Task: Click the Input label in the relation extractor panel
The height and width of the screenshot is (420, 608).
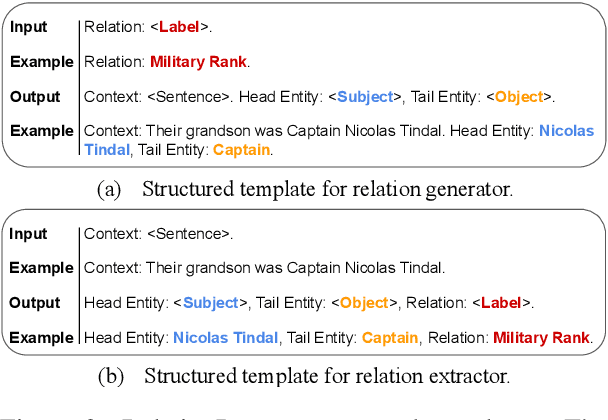Action: [x=30, y=235]
